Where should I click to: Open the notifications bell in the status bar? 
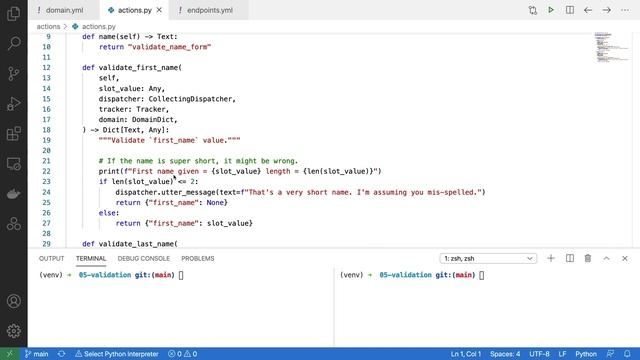point(627,354)
